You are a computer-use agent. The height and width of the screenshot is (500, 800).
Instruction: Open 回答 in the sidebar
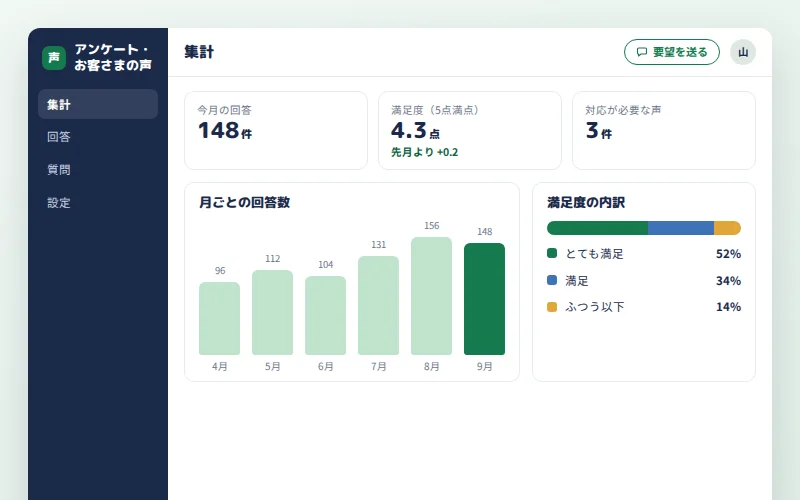coord(98,137)
